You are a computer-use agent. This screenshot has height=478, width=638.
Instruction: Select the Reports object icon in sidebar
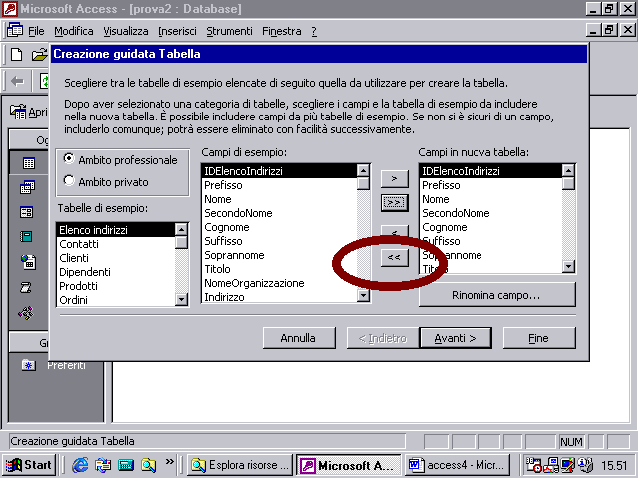(26, 236)
